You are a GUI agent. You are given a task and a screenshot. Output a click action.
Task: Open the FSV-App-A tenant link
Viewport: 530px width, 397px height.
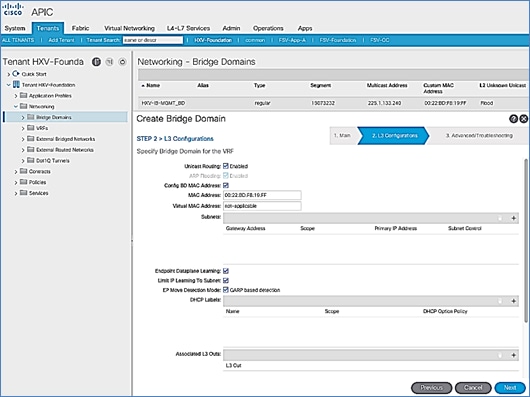292,40
